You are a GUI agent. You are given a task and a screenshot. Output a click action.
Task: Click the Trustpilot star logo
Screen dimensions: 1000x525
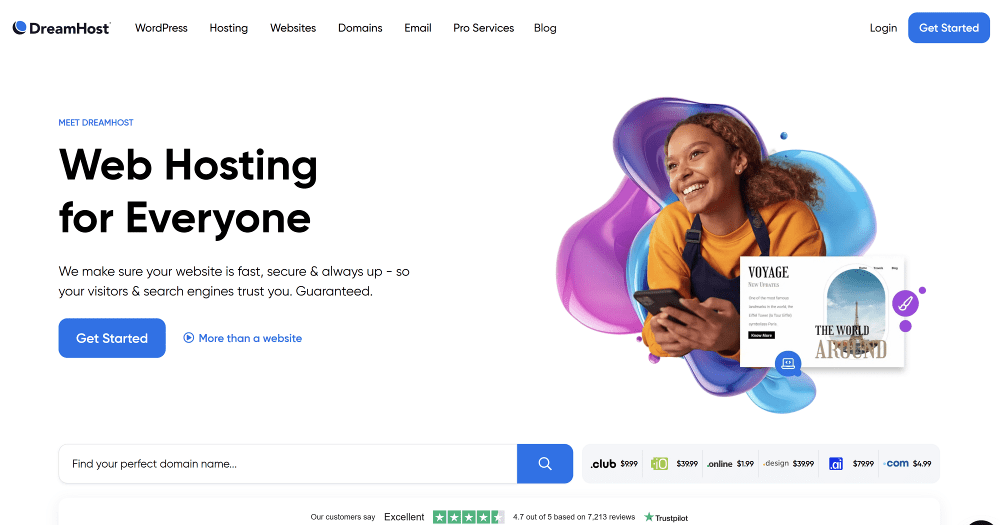[649, 517]
